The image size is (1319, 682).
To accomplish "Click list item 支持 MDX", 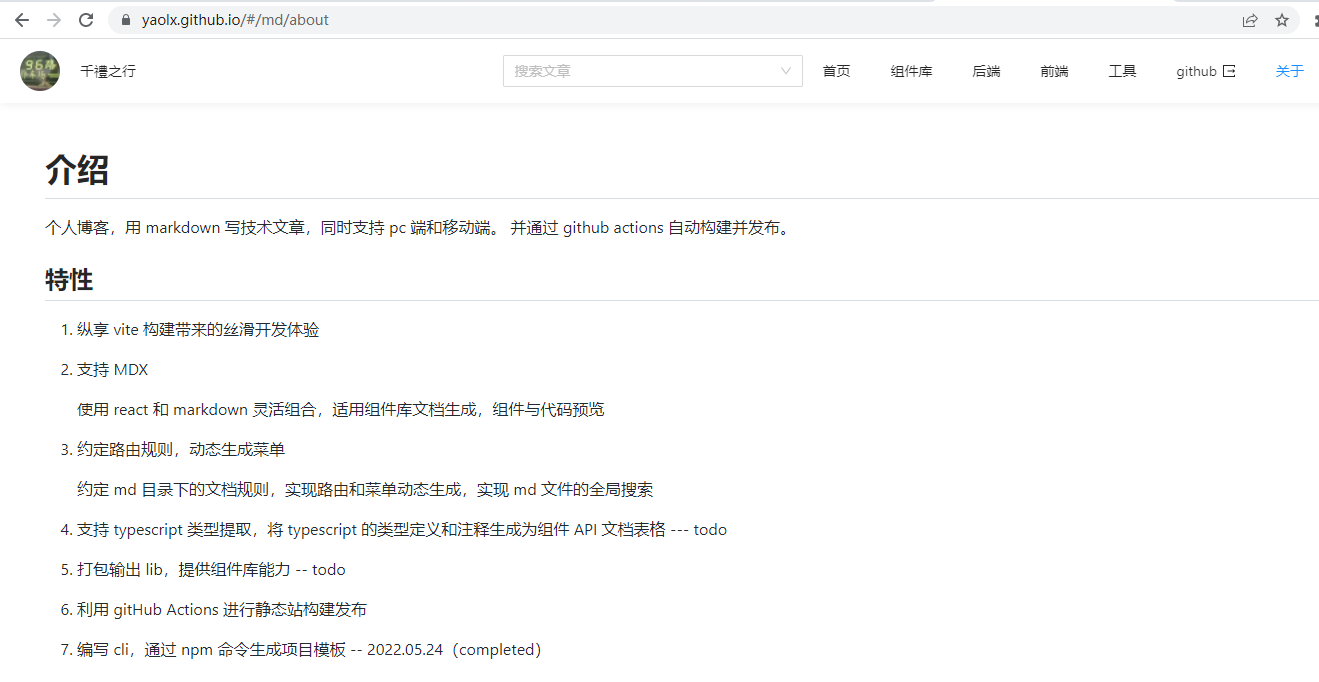I will tap(112, 370).
